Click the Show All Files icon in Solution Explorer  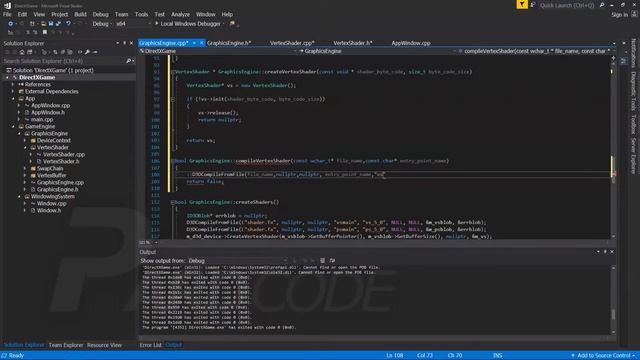pos(70,52)
